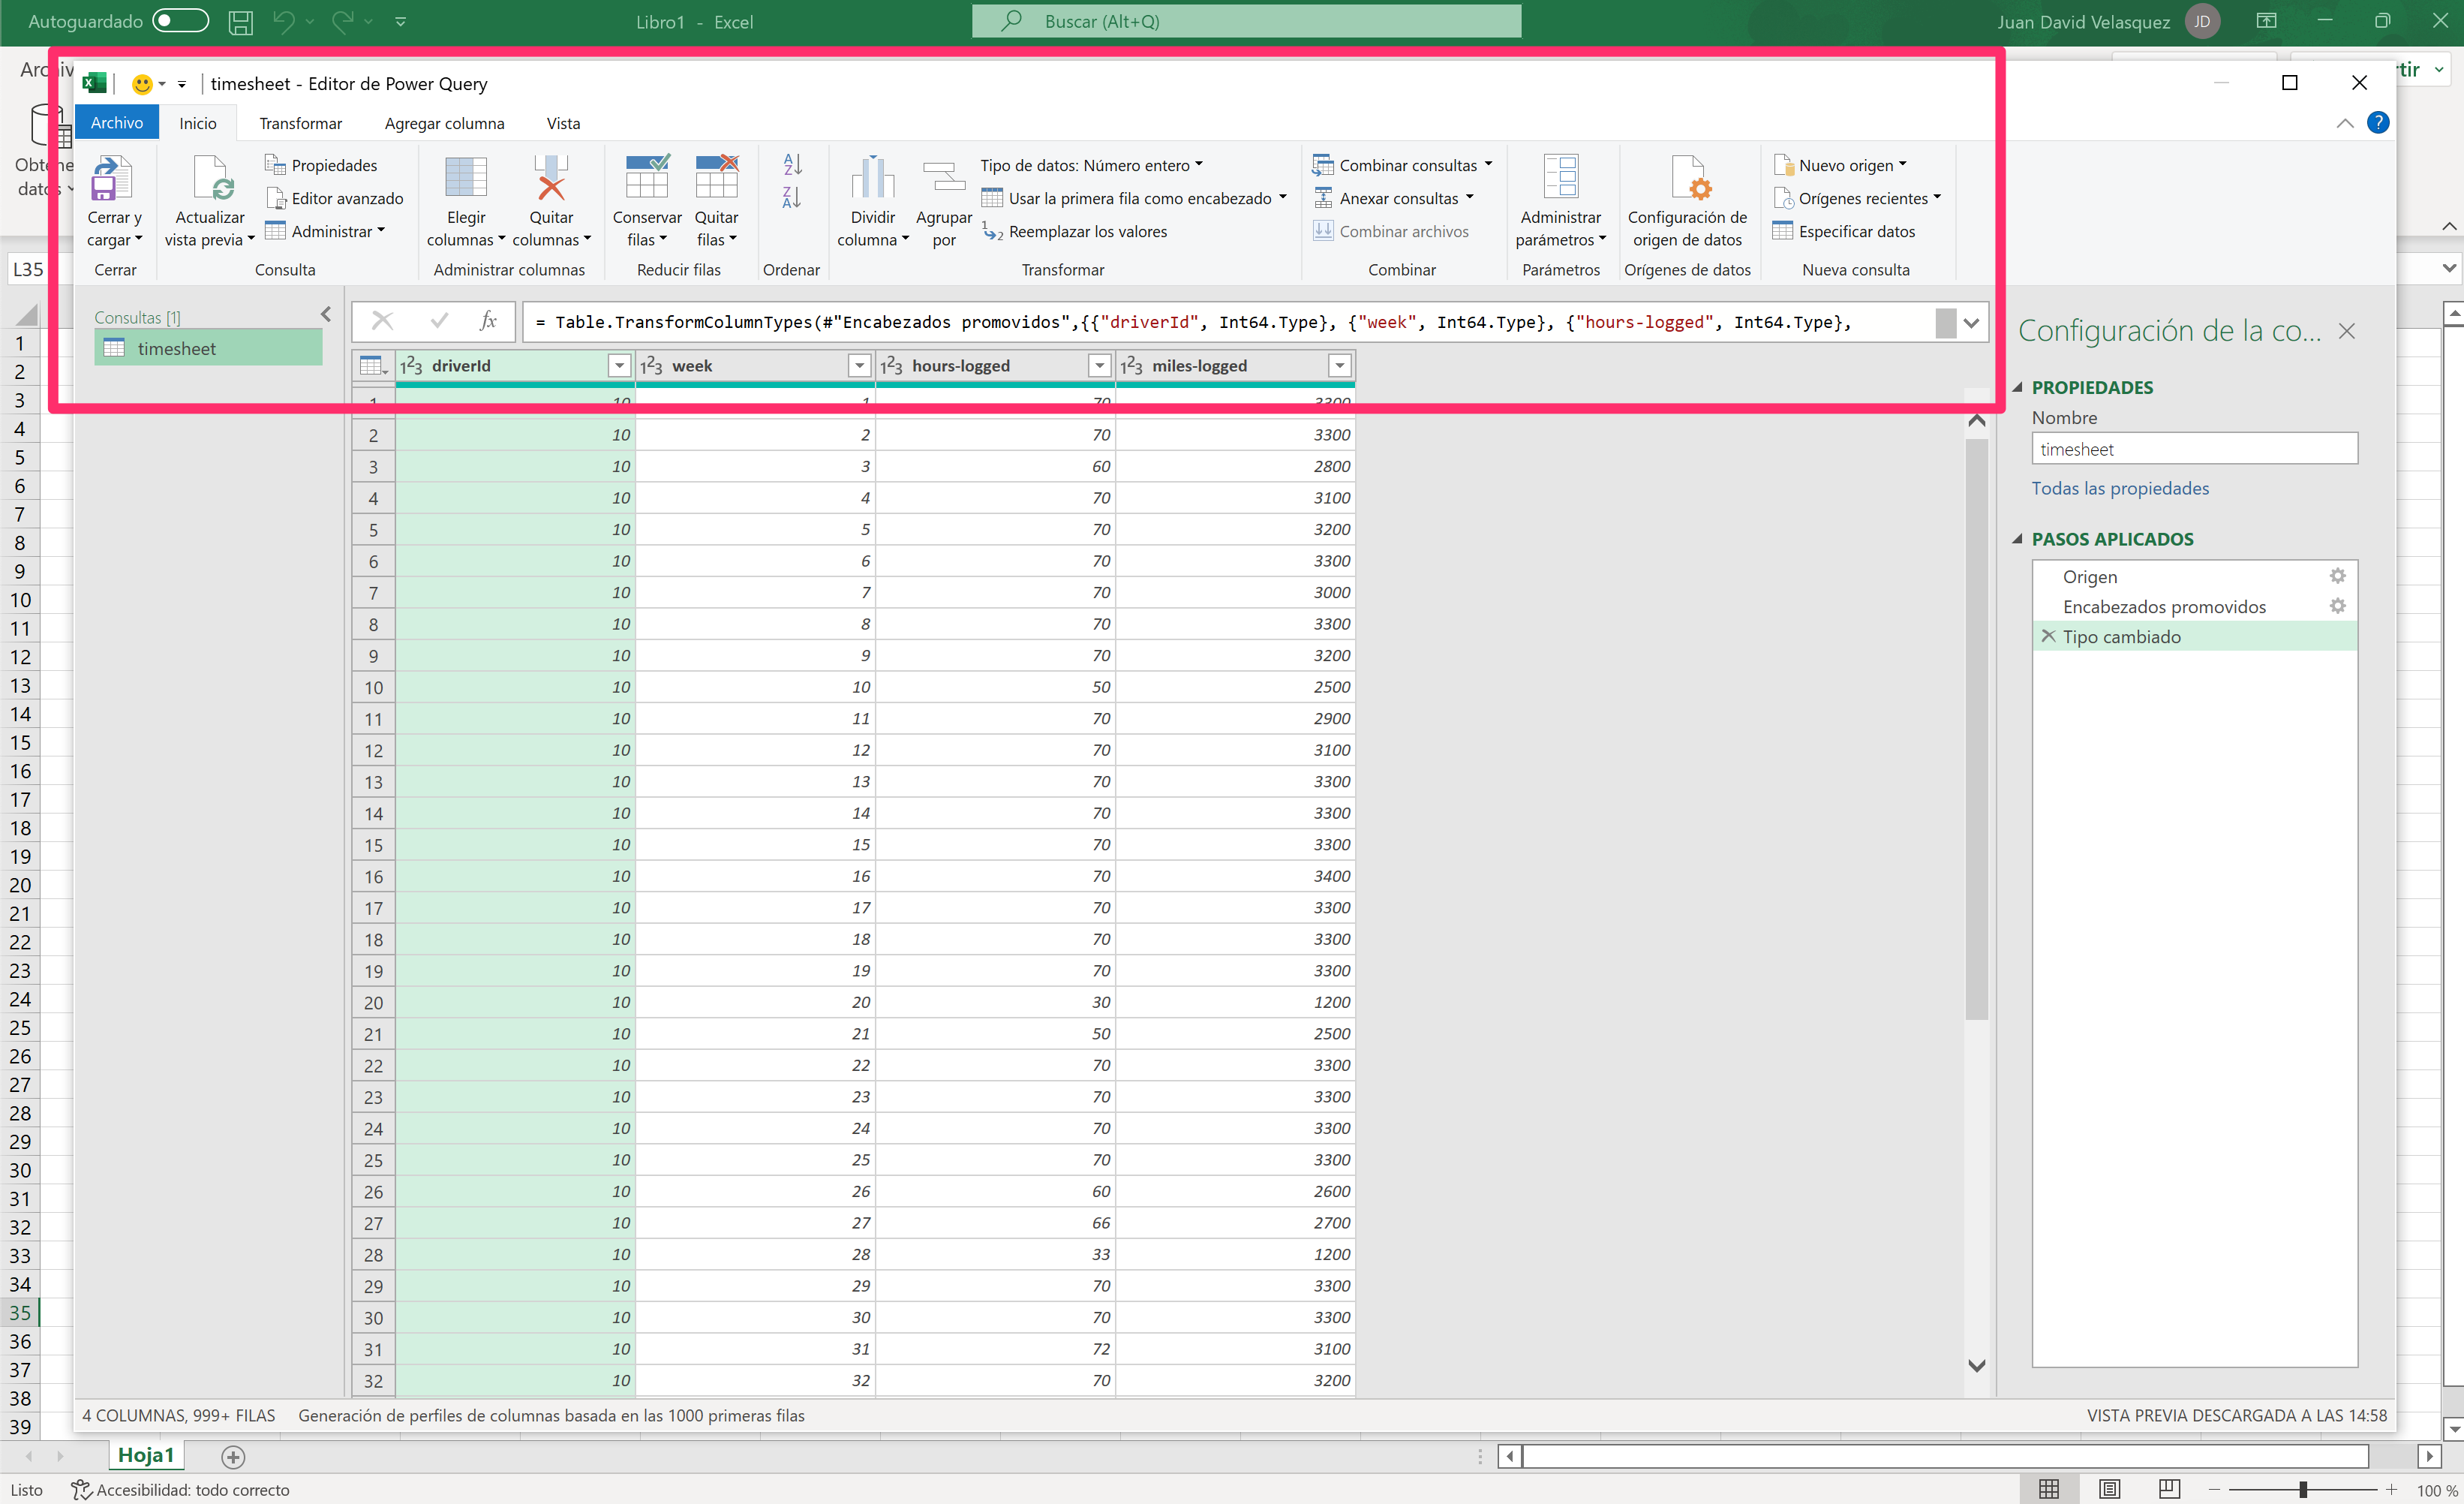Switch to the Transformar tab
Viewport: 2464px width, 1504px height.
tap(300, 123)
